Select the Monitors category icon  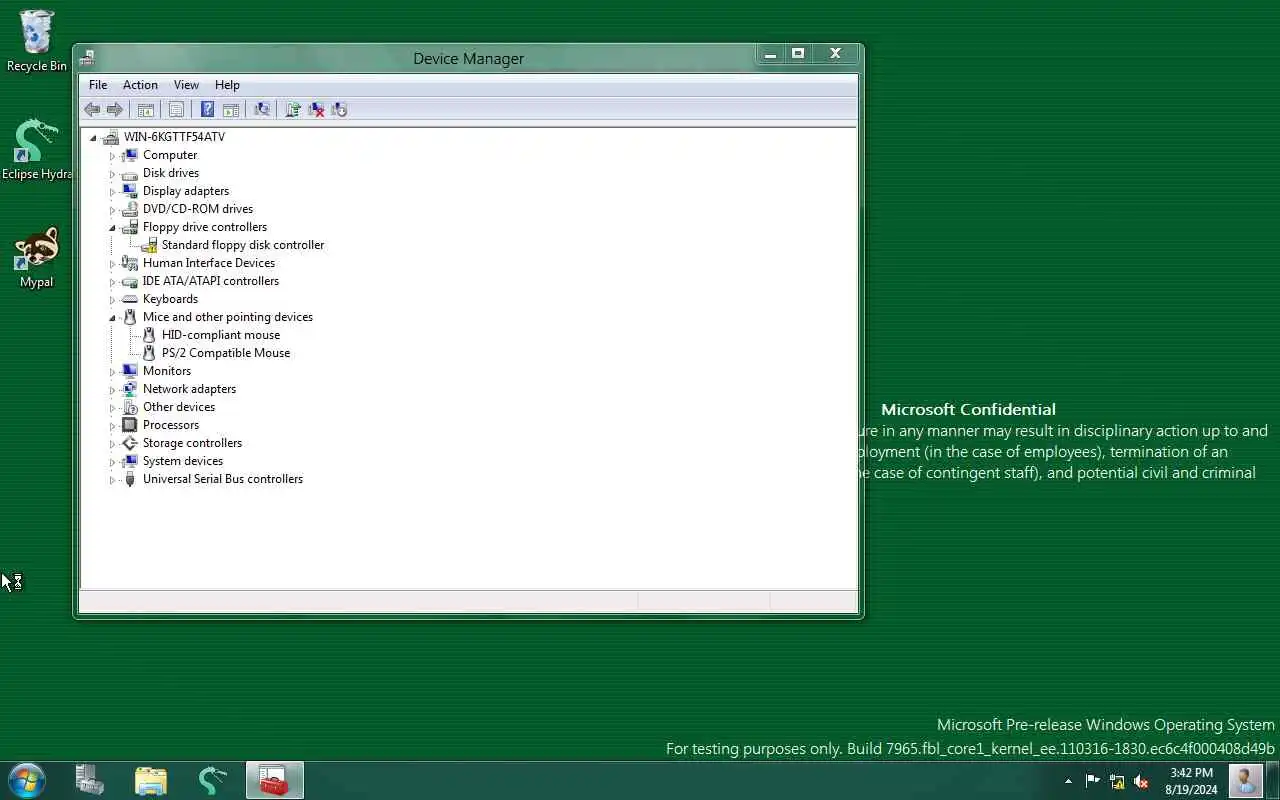pyautogui.click(x=129, y=371)
